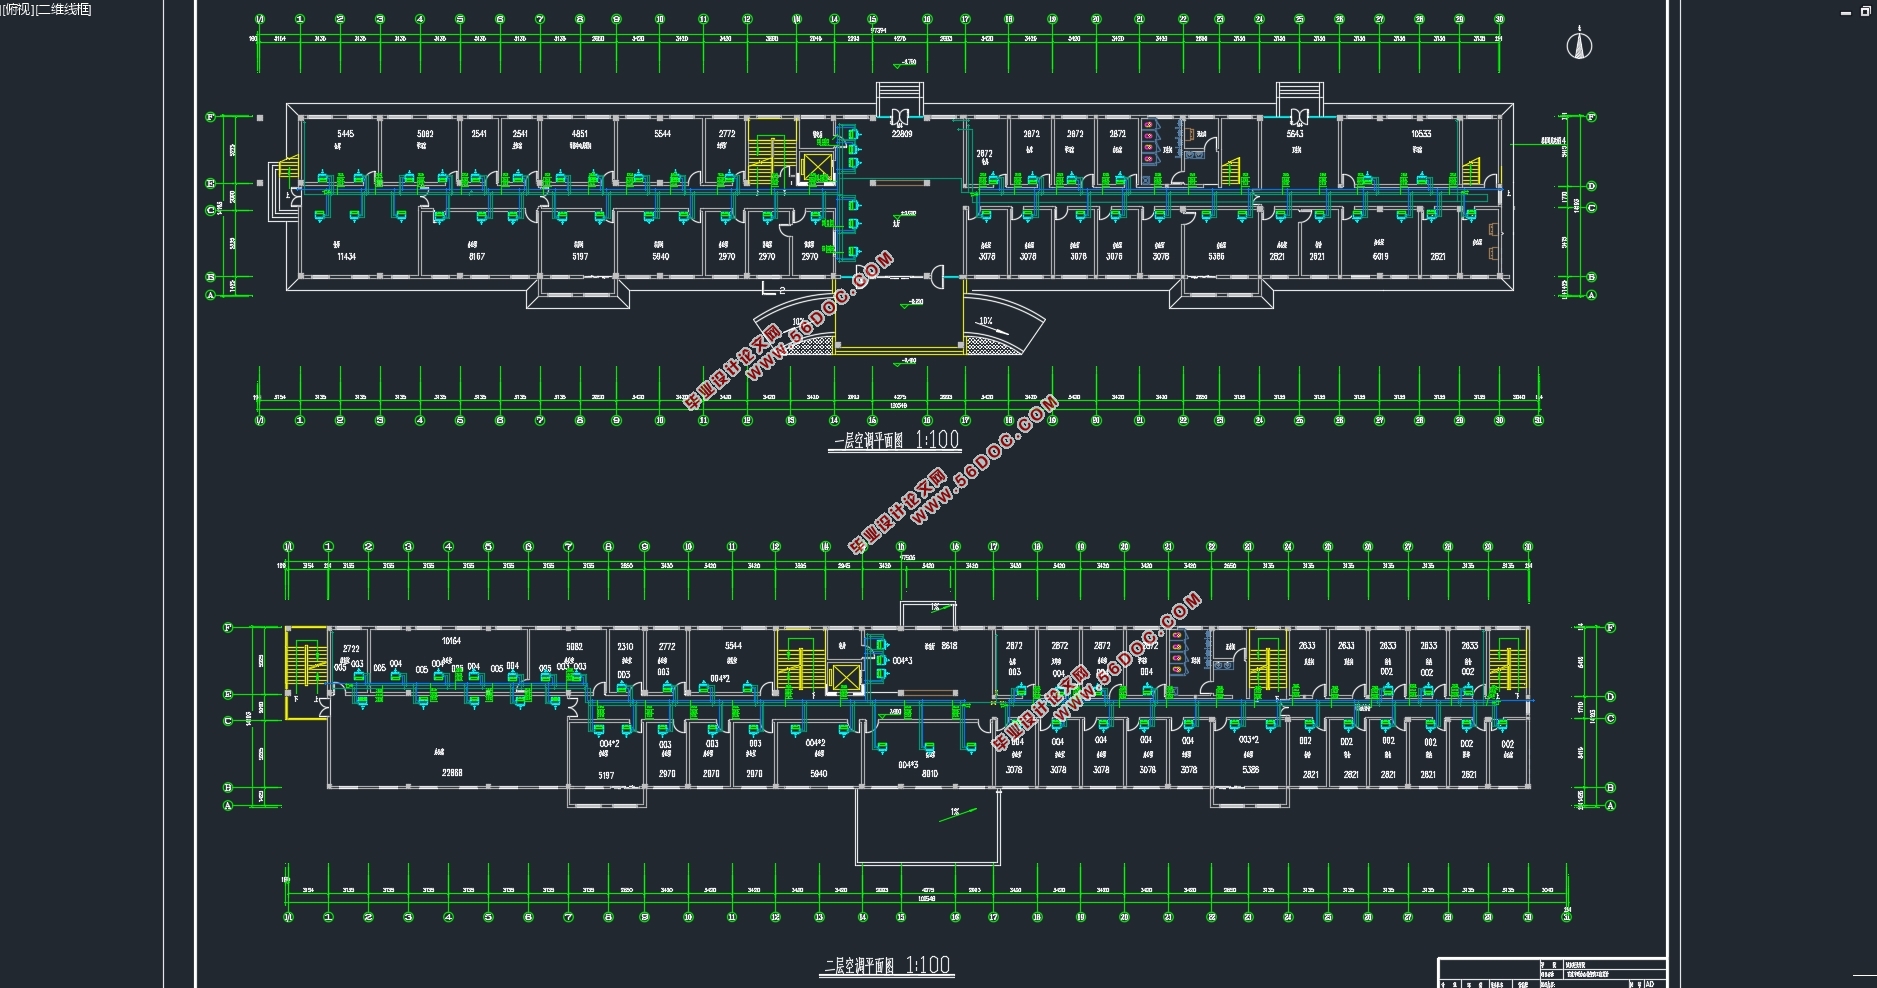Click room load value 5643
The width and height of the screenshot is (1877, 988).
click(1295, 134)
